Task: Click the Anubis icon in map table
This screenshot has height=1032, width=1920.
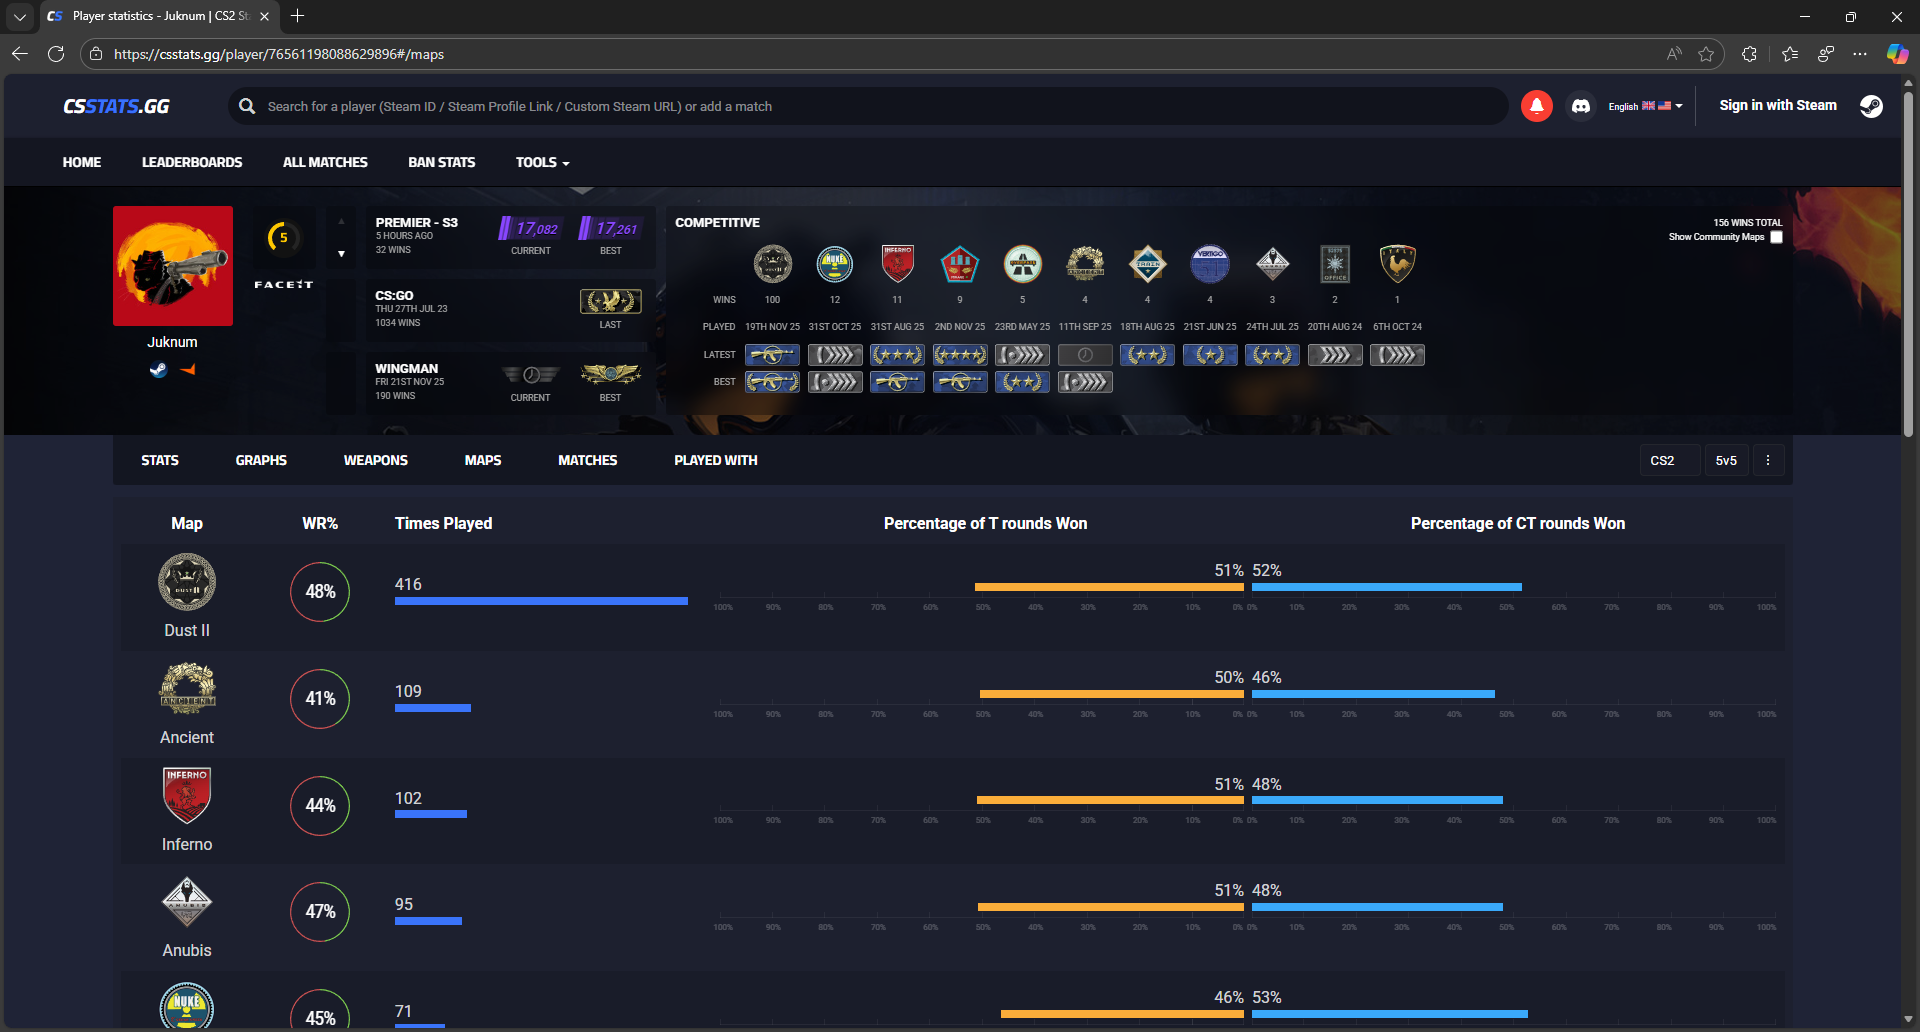Action: (x=187, y=902)
